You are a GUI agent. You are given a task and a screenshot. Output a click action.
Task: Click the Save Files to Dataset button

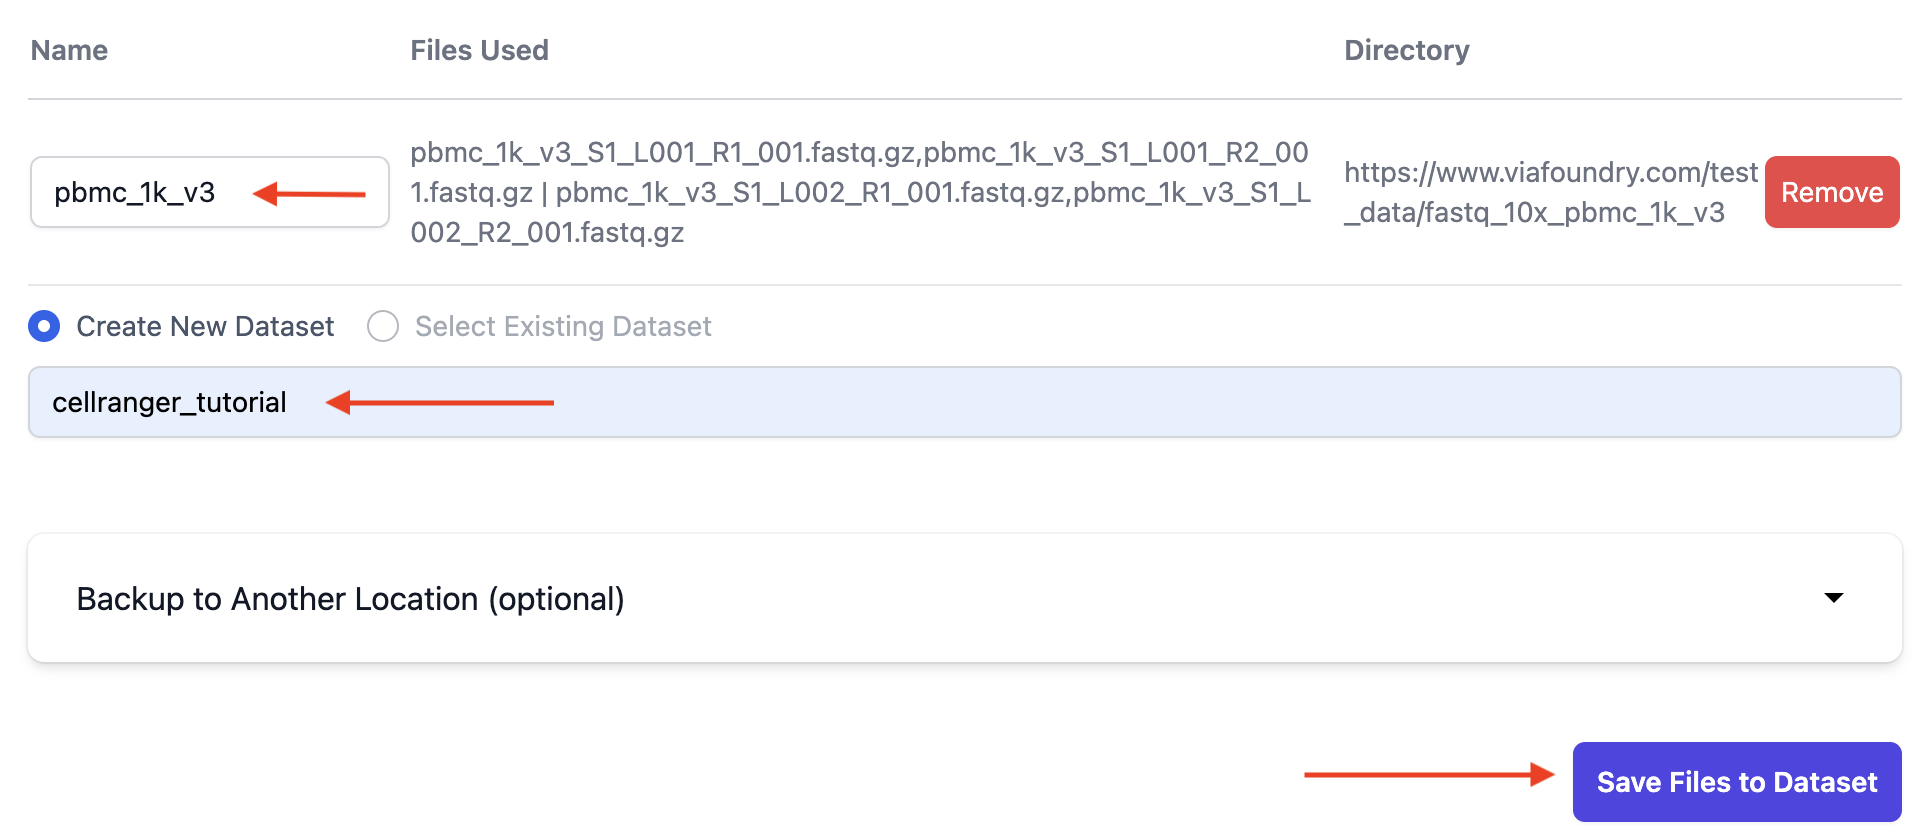pos(1737,781)
